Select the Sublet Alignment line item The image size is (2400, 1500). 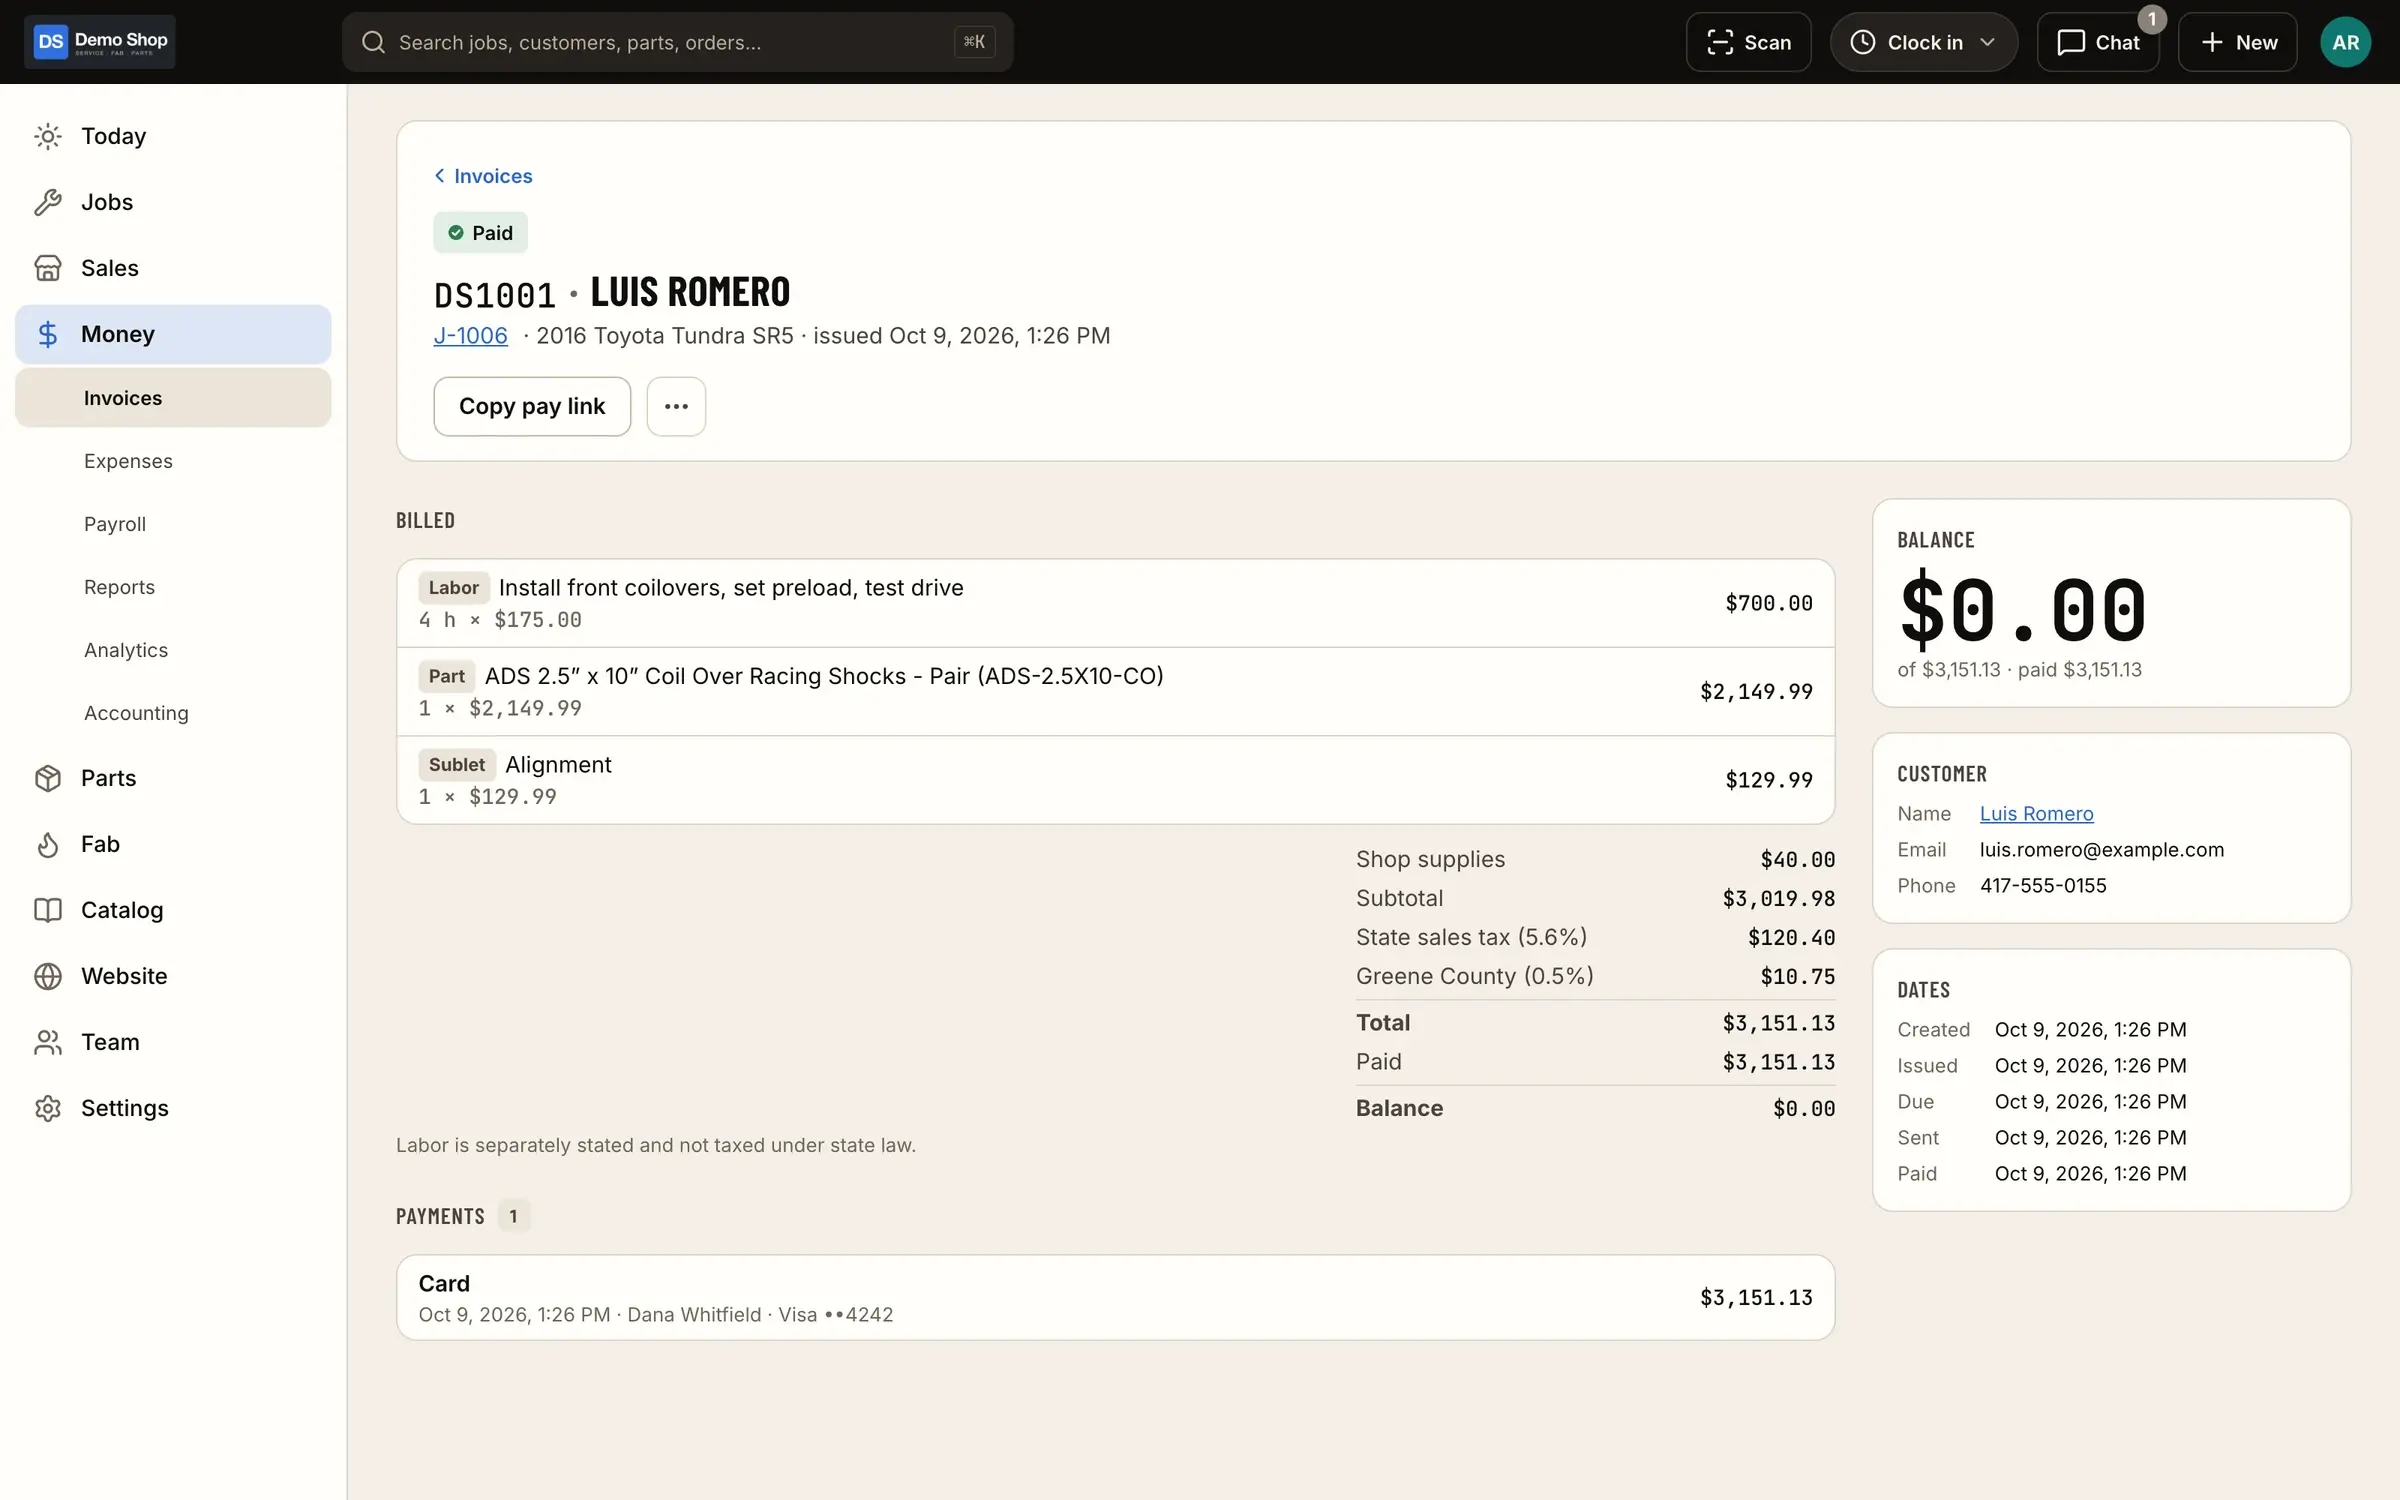1115,780
